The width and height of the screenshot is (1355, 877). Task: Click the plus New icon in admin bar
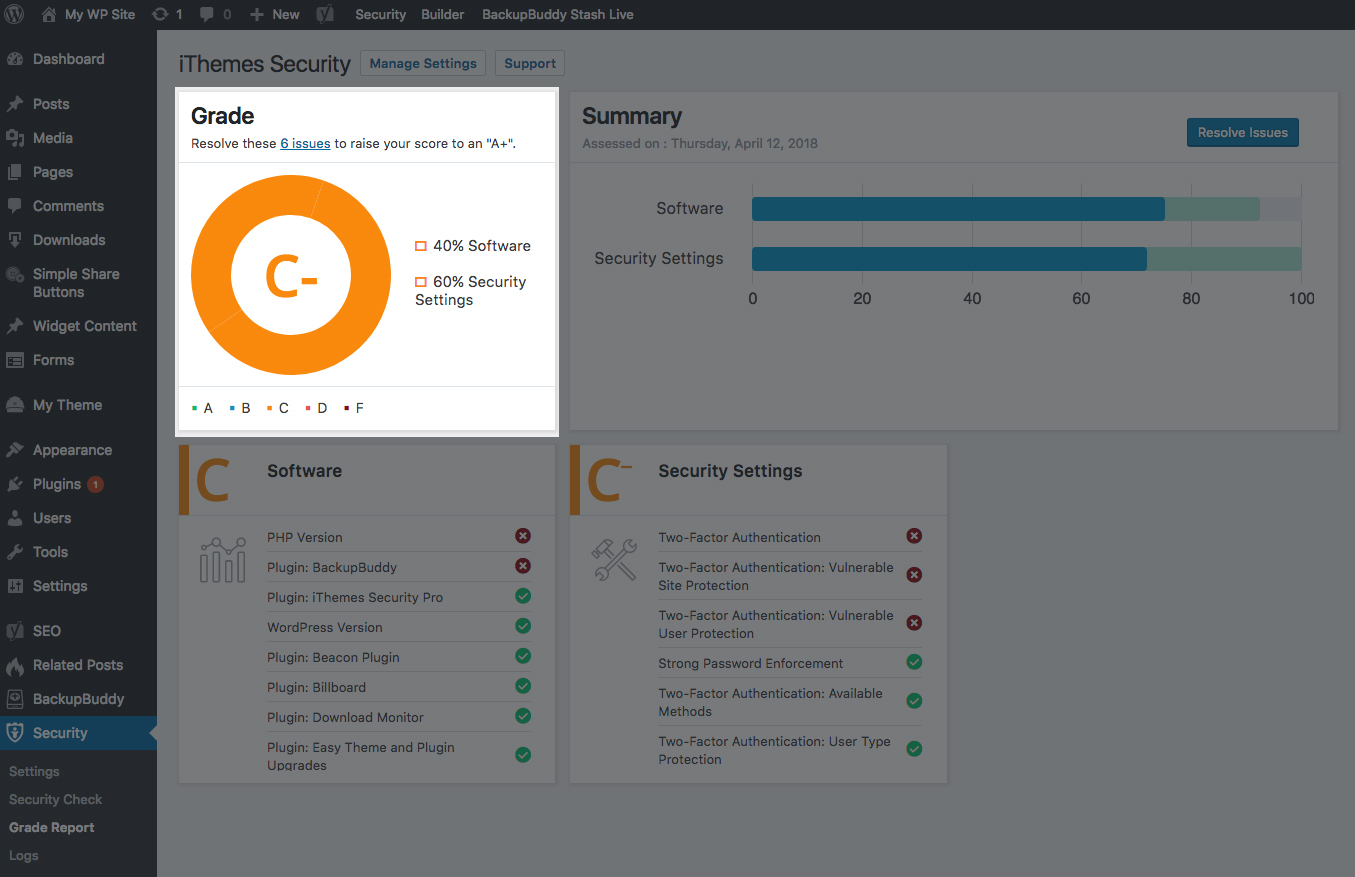257,14
